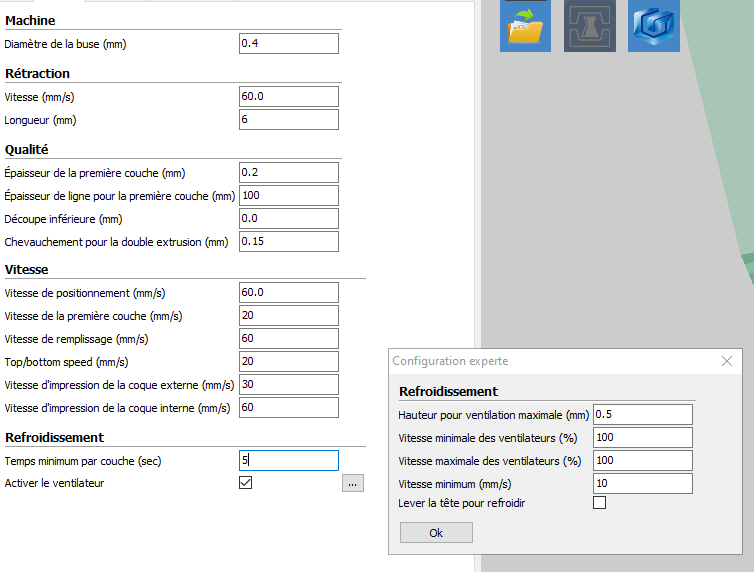Close the Configuration experte dialog

point(727,361)
